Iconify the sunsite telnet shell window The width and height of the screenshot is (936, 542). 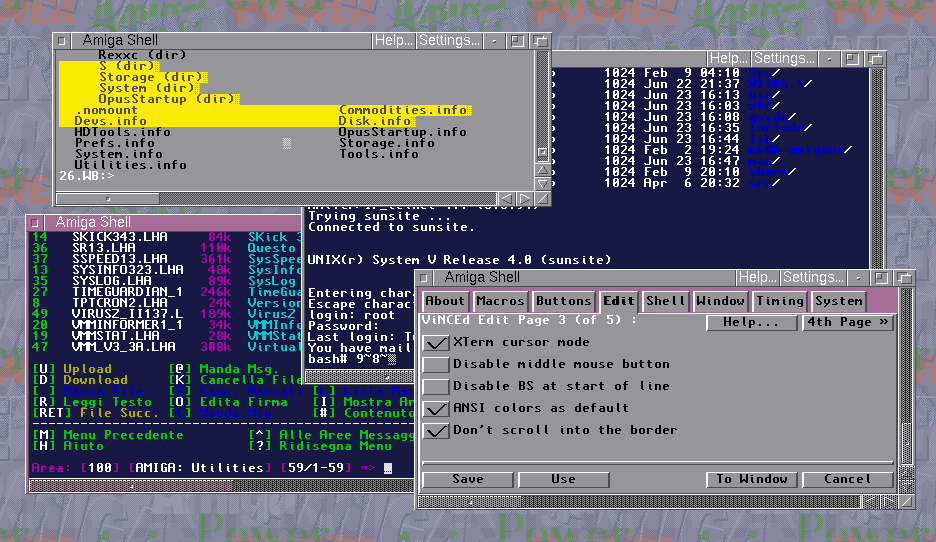pyautogui.click(x=829, y=58)
